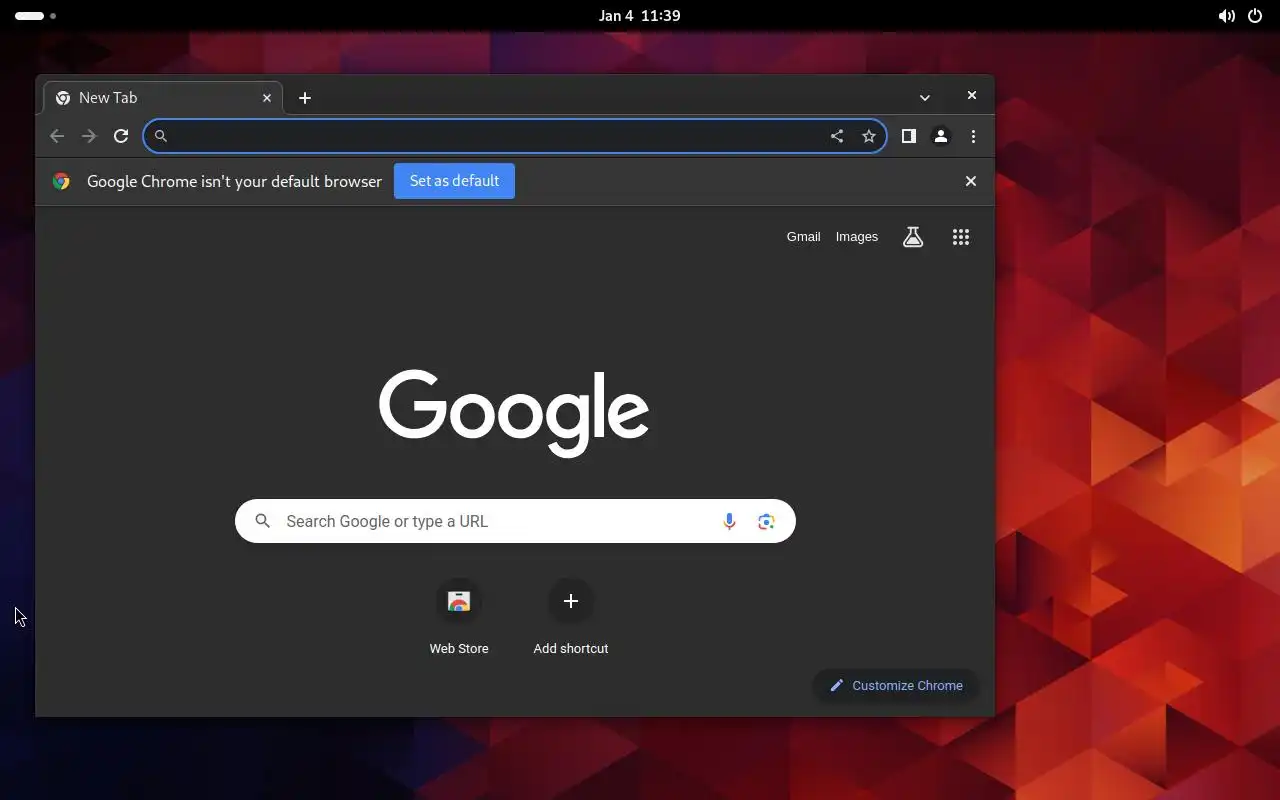Reload the current page

(121, 136)
